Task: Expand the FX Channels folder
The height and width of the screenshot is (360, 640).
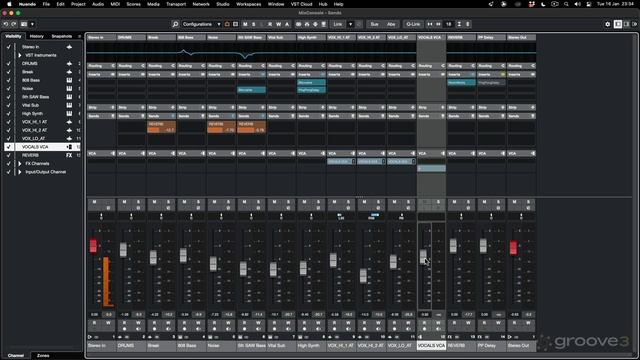Action: 20,164
